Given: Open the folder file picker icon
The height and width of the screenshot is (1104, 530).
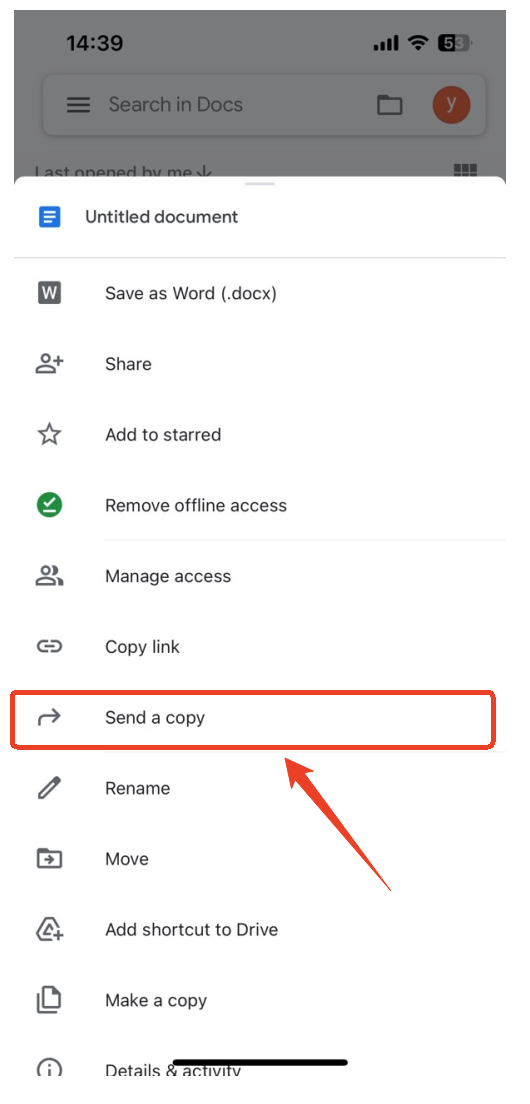Looking at the screenshot, I should pyautogui.click(x=389, y=105).
